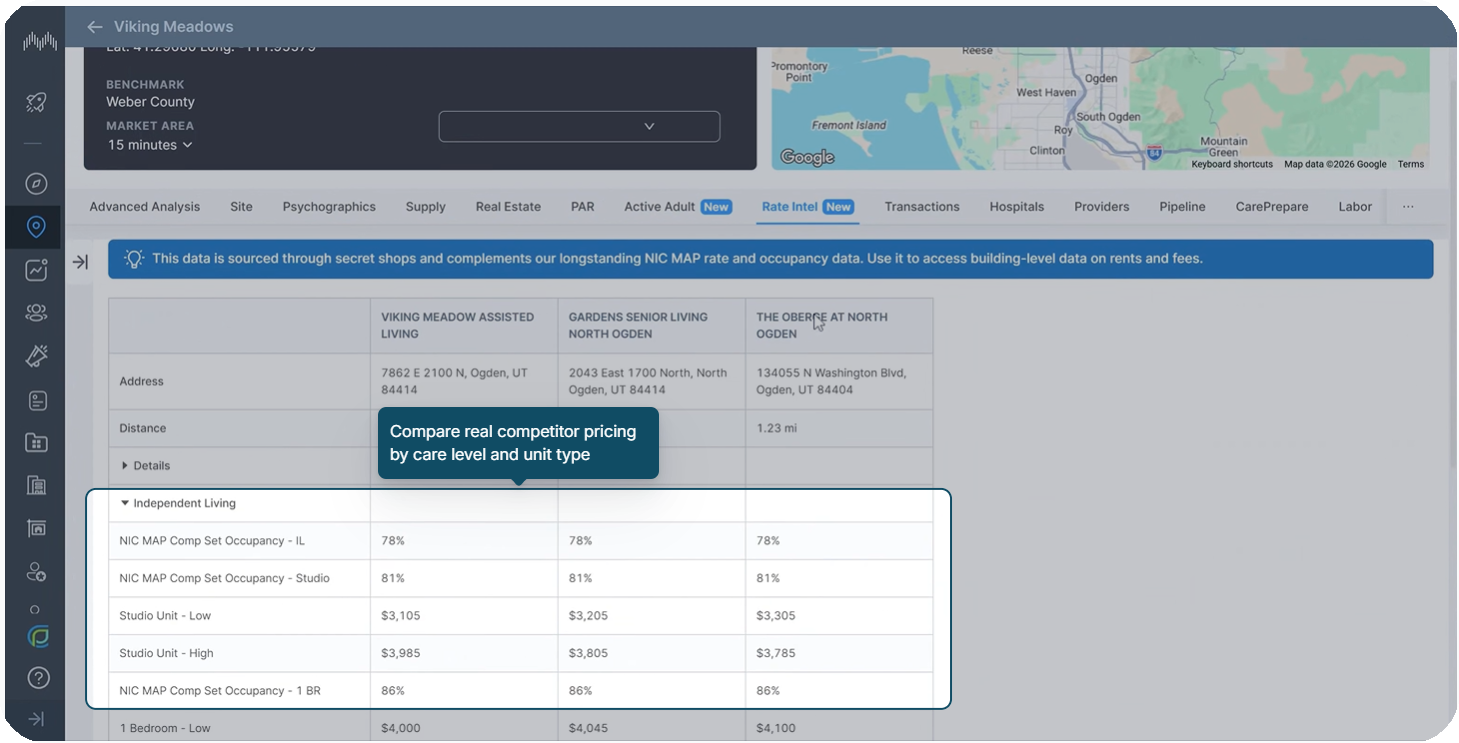This screenshot has width=1459, height=743.
Task: Click the megaphone sidebar icon
Action: click(x=37, y=356)
